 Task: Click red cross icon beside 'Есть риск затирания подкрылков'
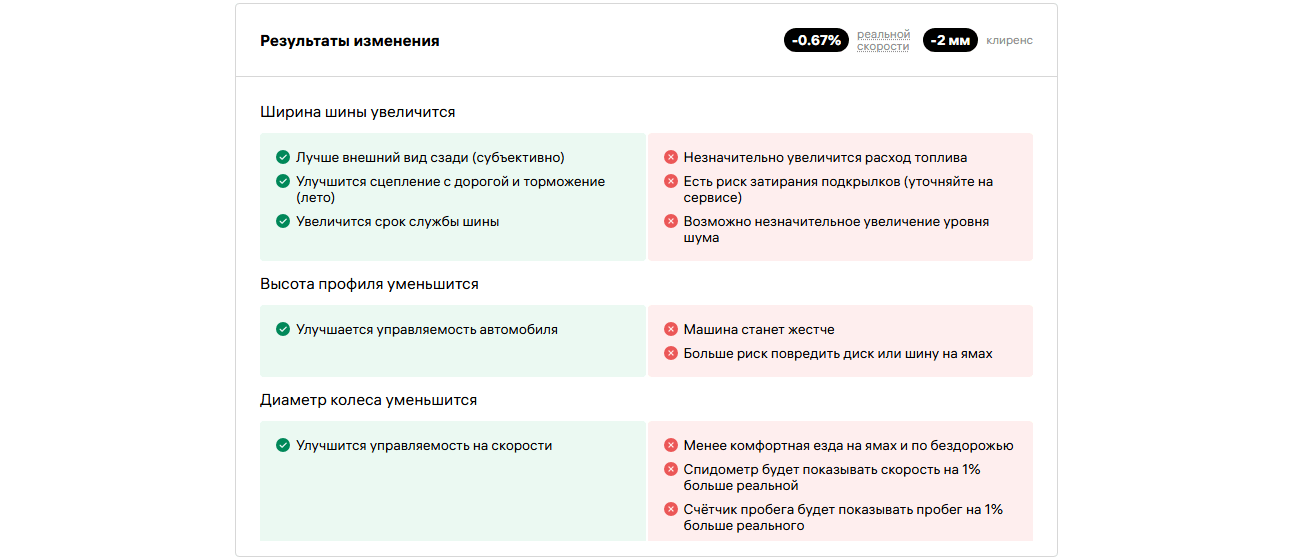click(x=671, y=181)
